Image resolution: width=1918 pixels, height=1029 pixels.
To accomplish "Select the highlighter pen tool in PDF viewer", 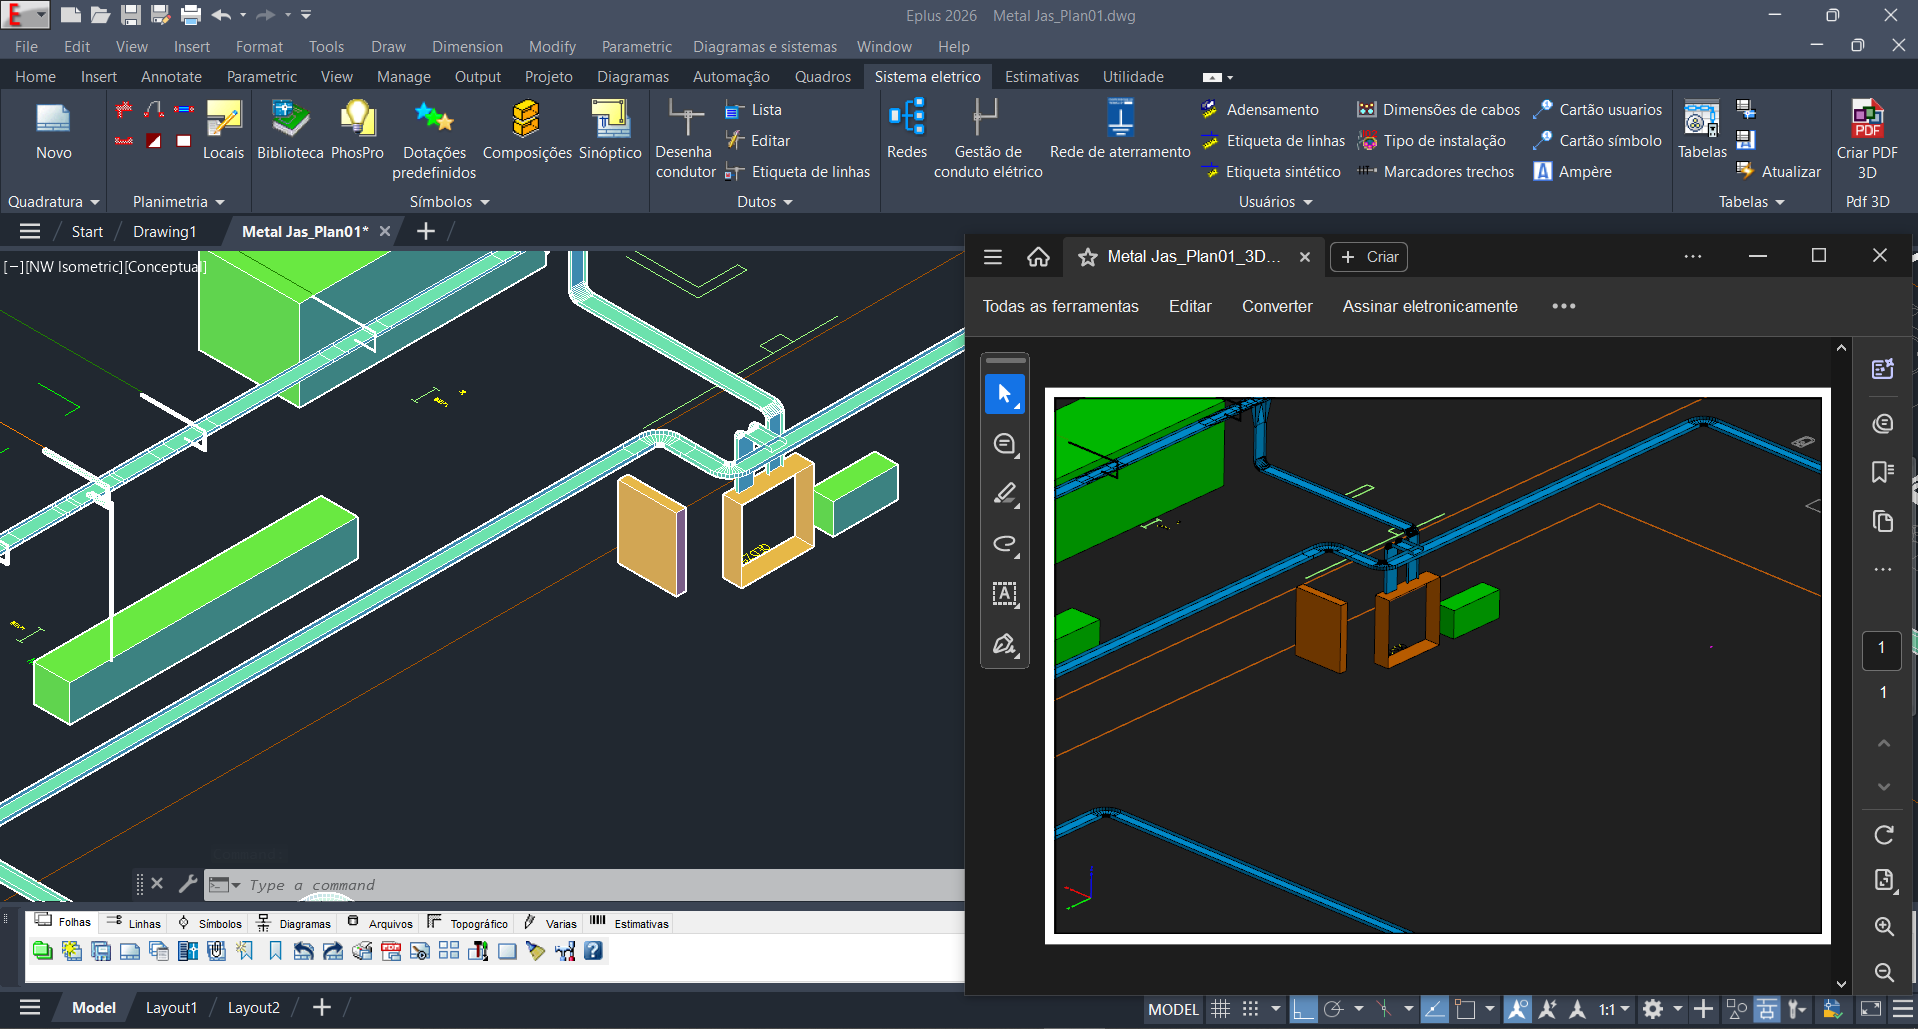I will coord(1005,494).
